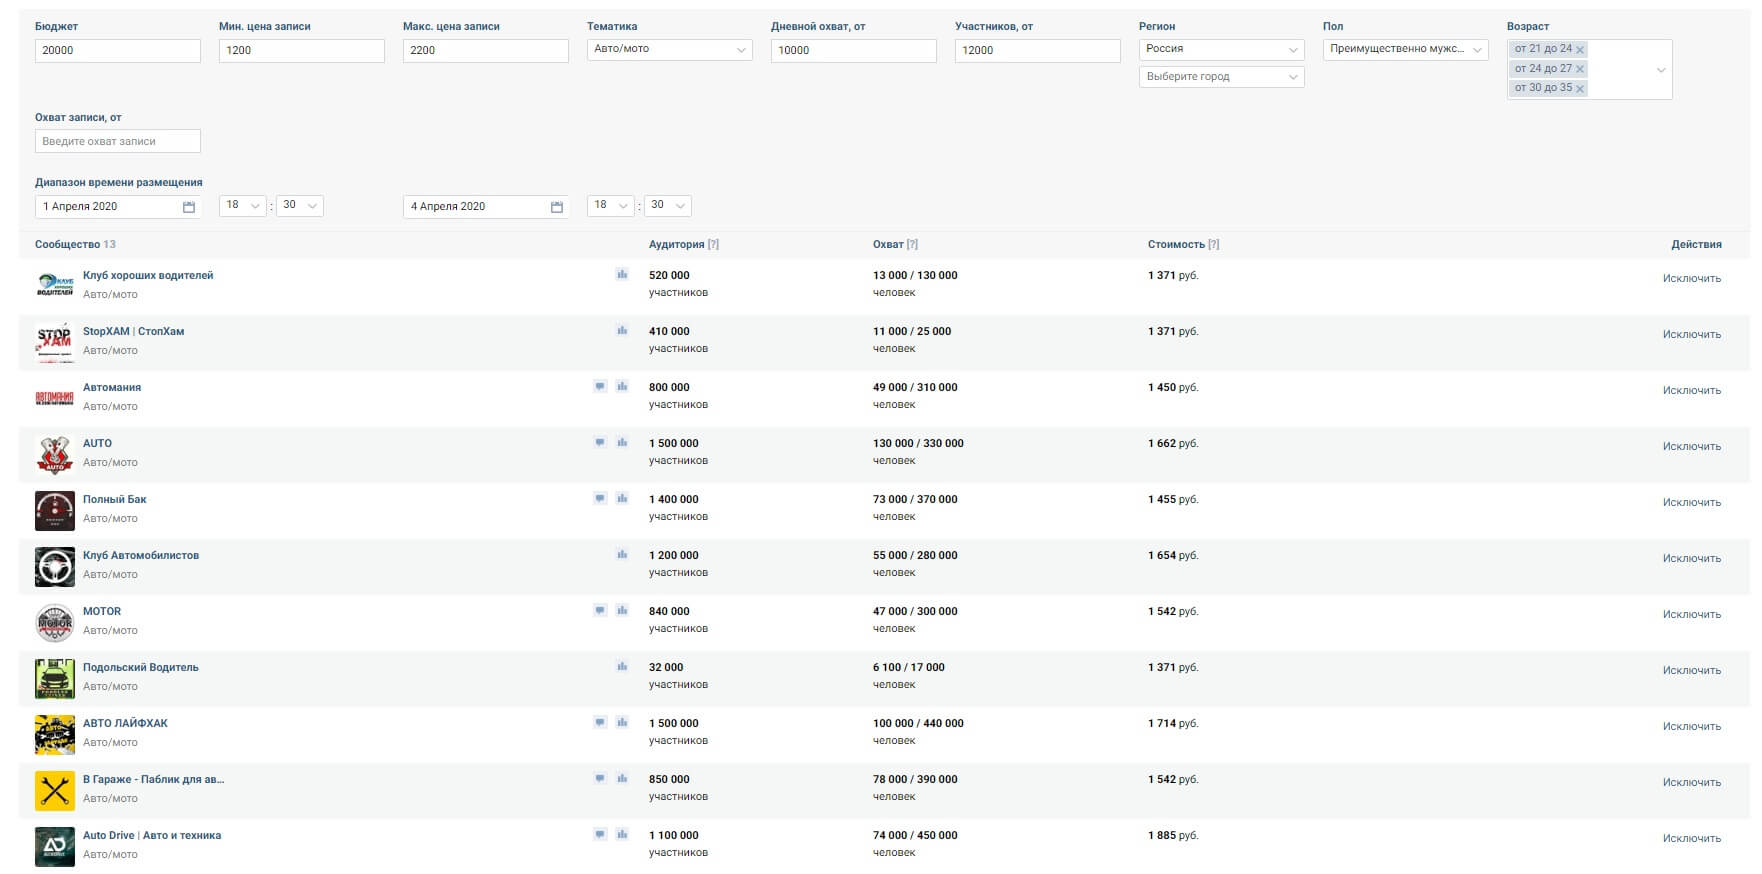
Task: Open calendar icon for 4 Апреля 2020
Action: click(557, 207)
